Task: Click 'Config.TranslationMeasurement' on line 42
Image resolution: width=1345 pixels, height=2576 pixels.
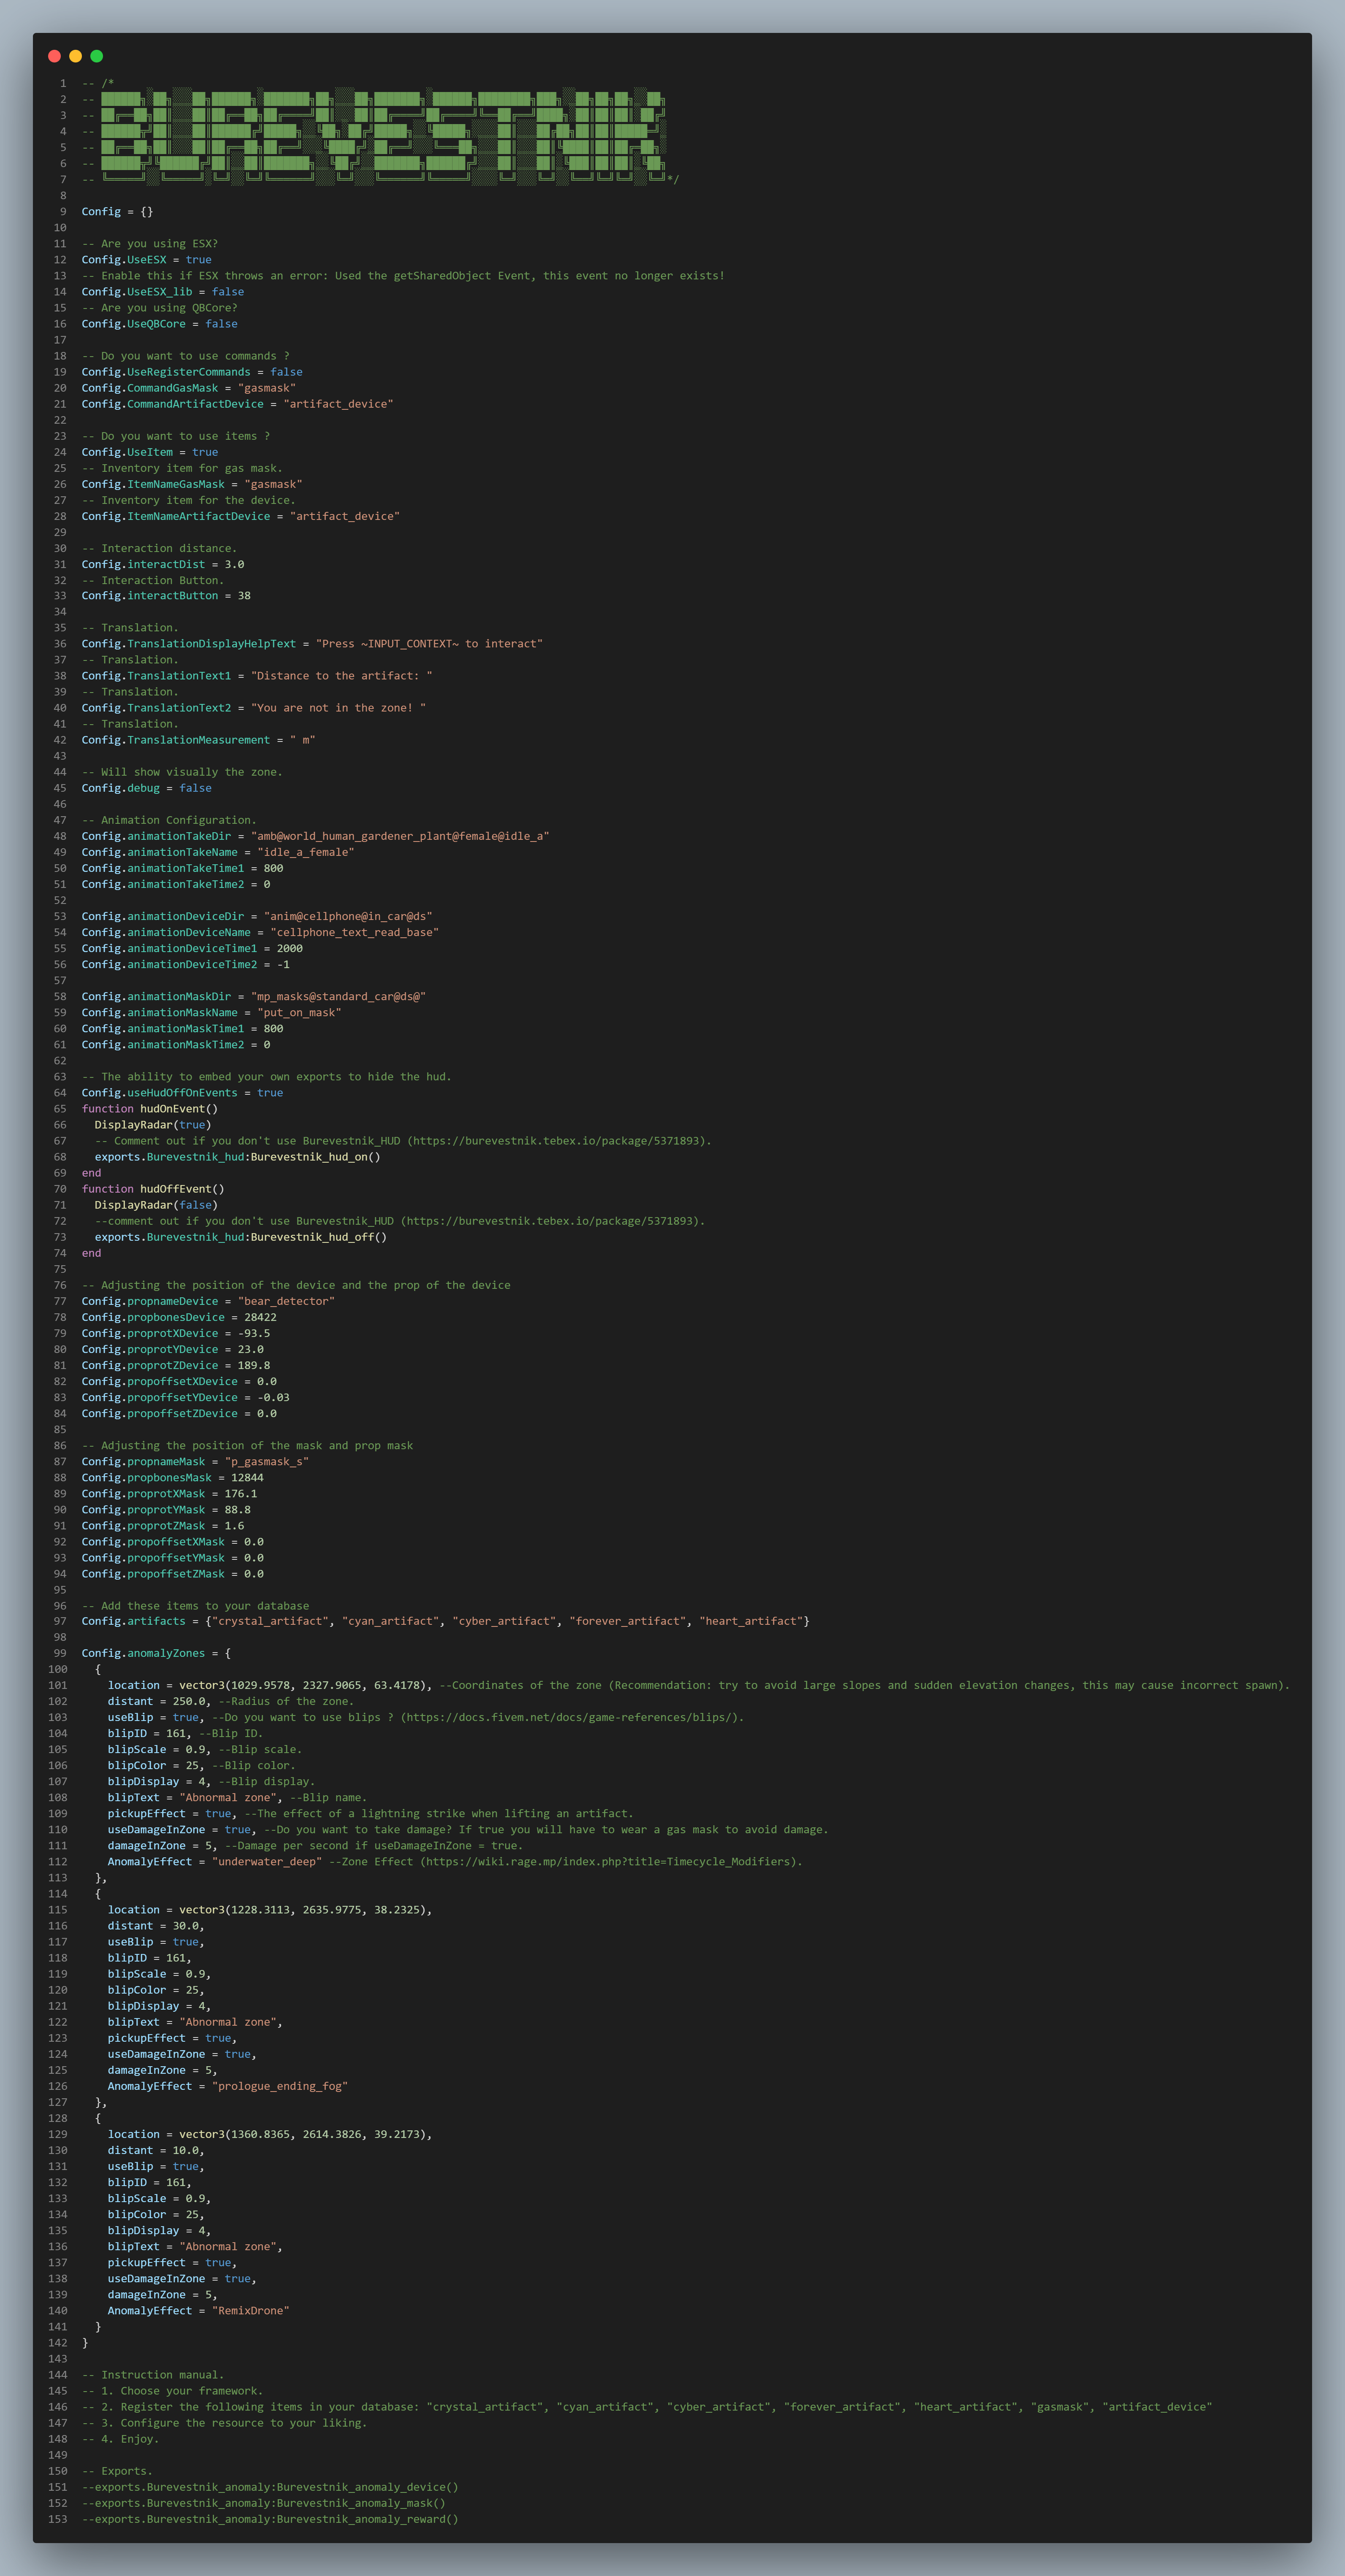Action: pos(176,740)
